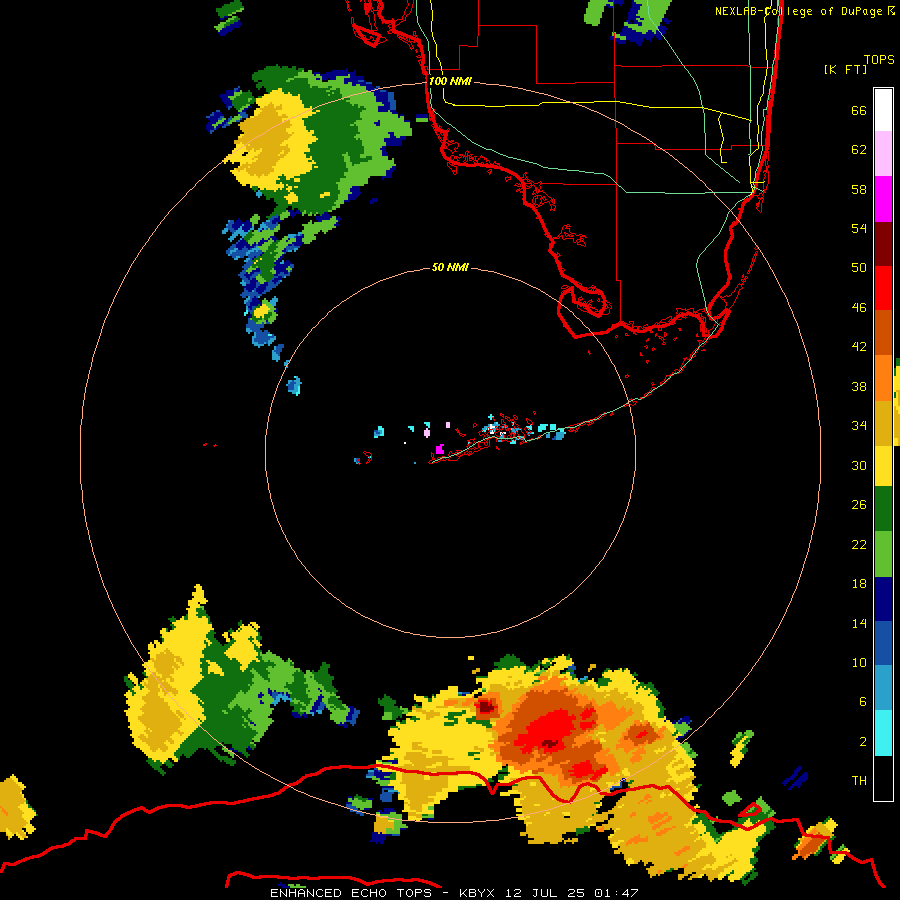The image size is (900, 900).
Task: Click the "22" legend value
Action: pyautogui.click(x=859, y=544)
